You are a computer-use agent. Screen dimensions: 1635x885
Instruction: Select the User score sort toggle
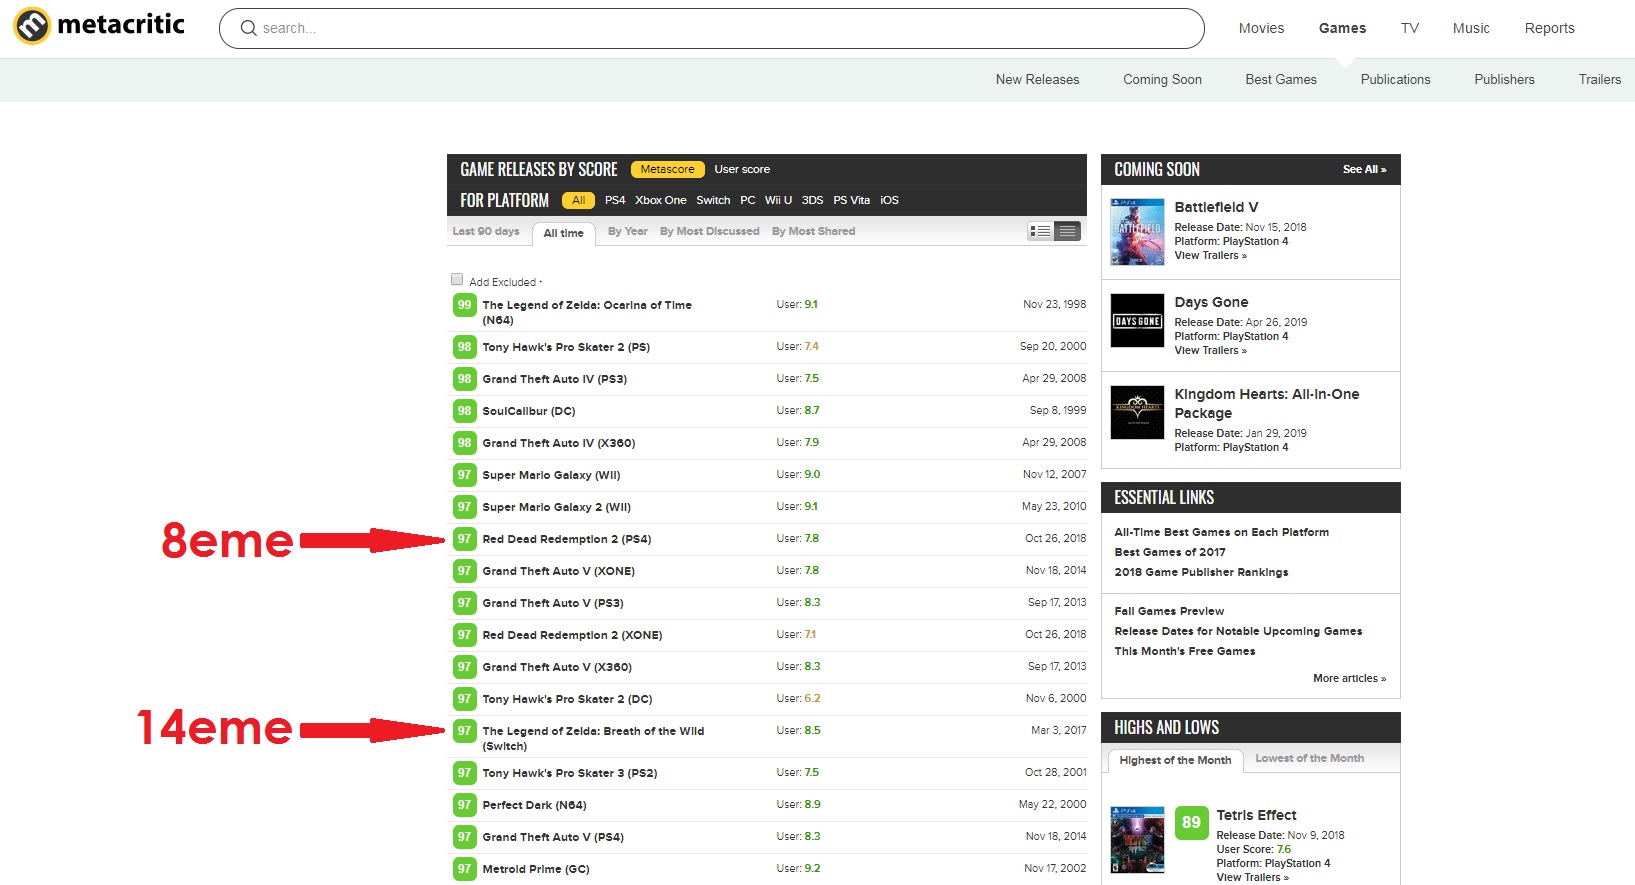742,170
